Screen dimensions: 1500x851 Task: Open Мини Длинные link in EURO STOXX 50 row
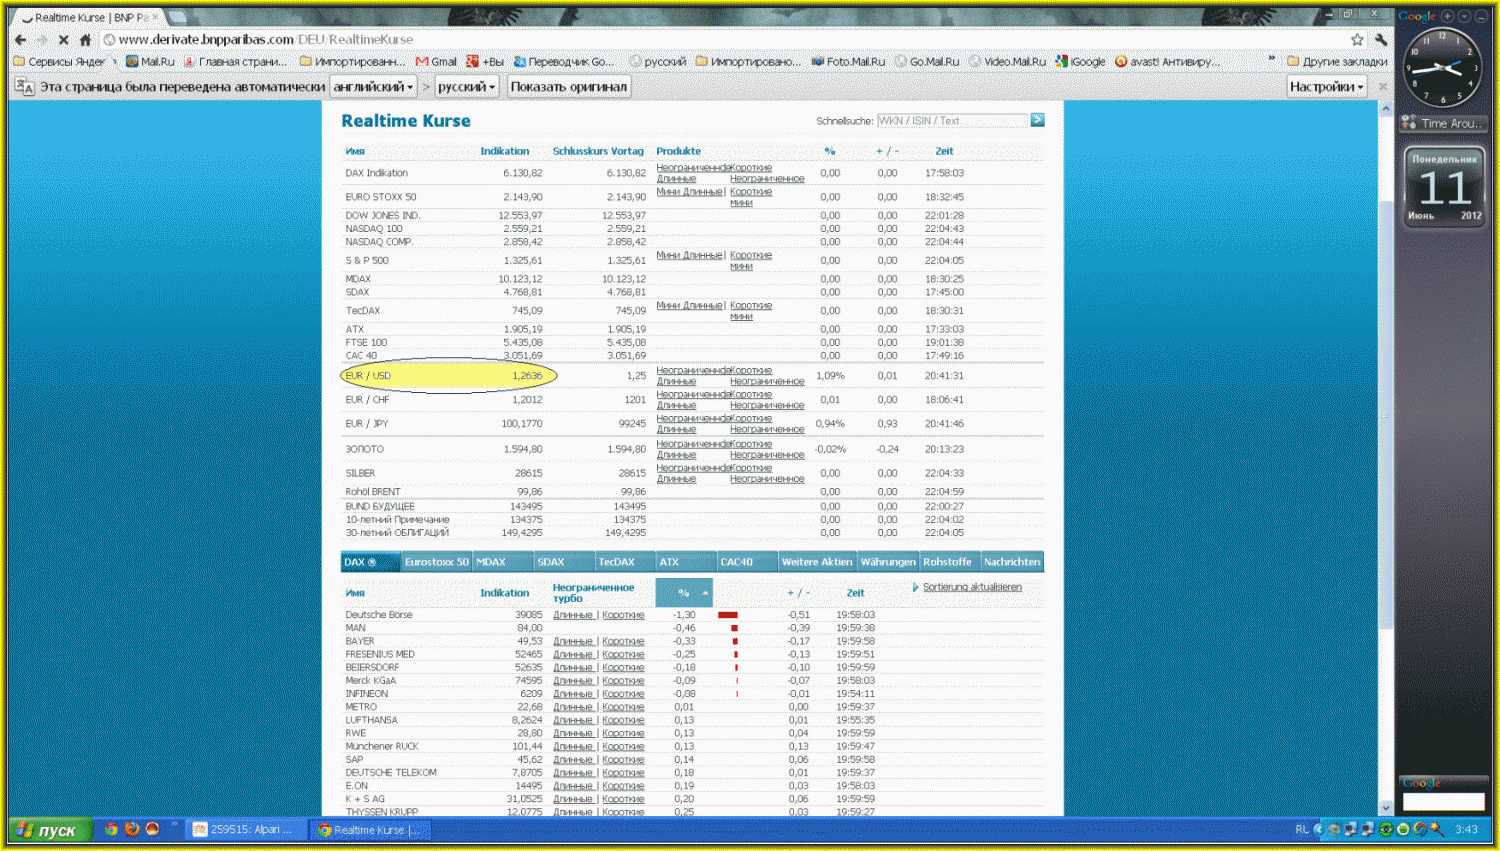pos(689,192)
